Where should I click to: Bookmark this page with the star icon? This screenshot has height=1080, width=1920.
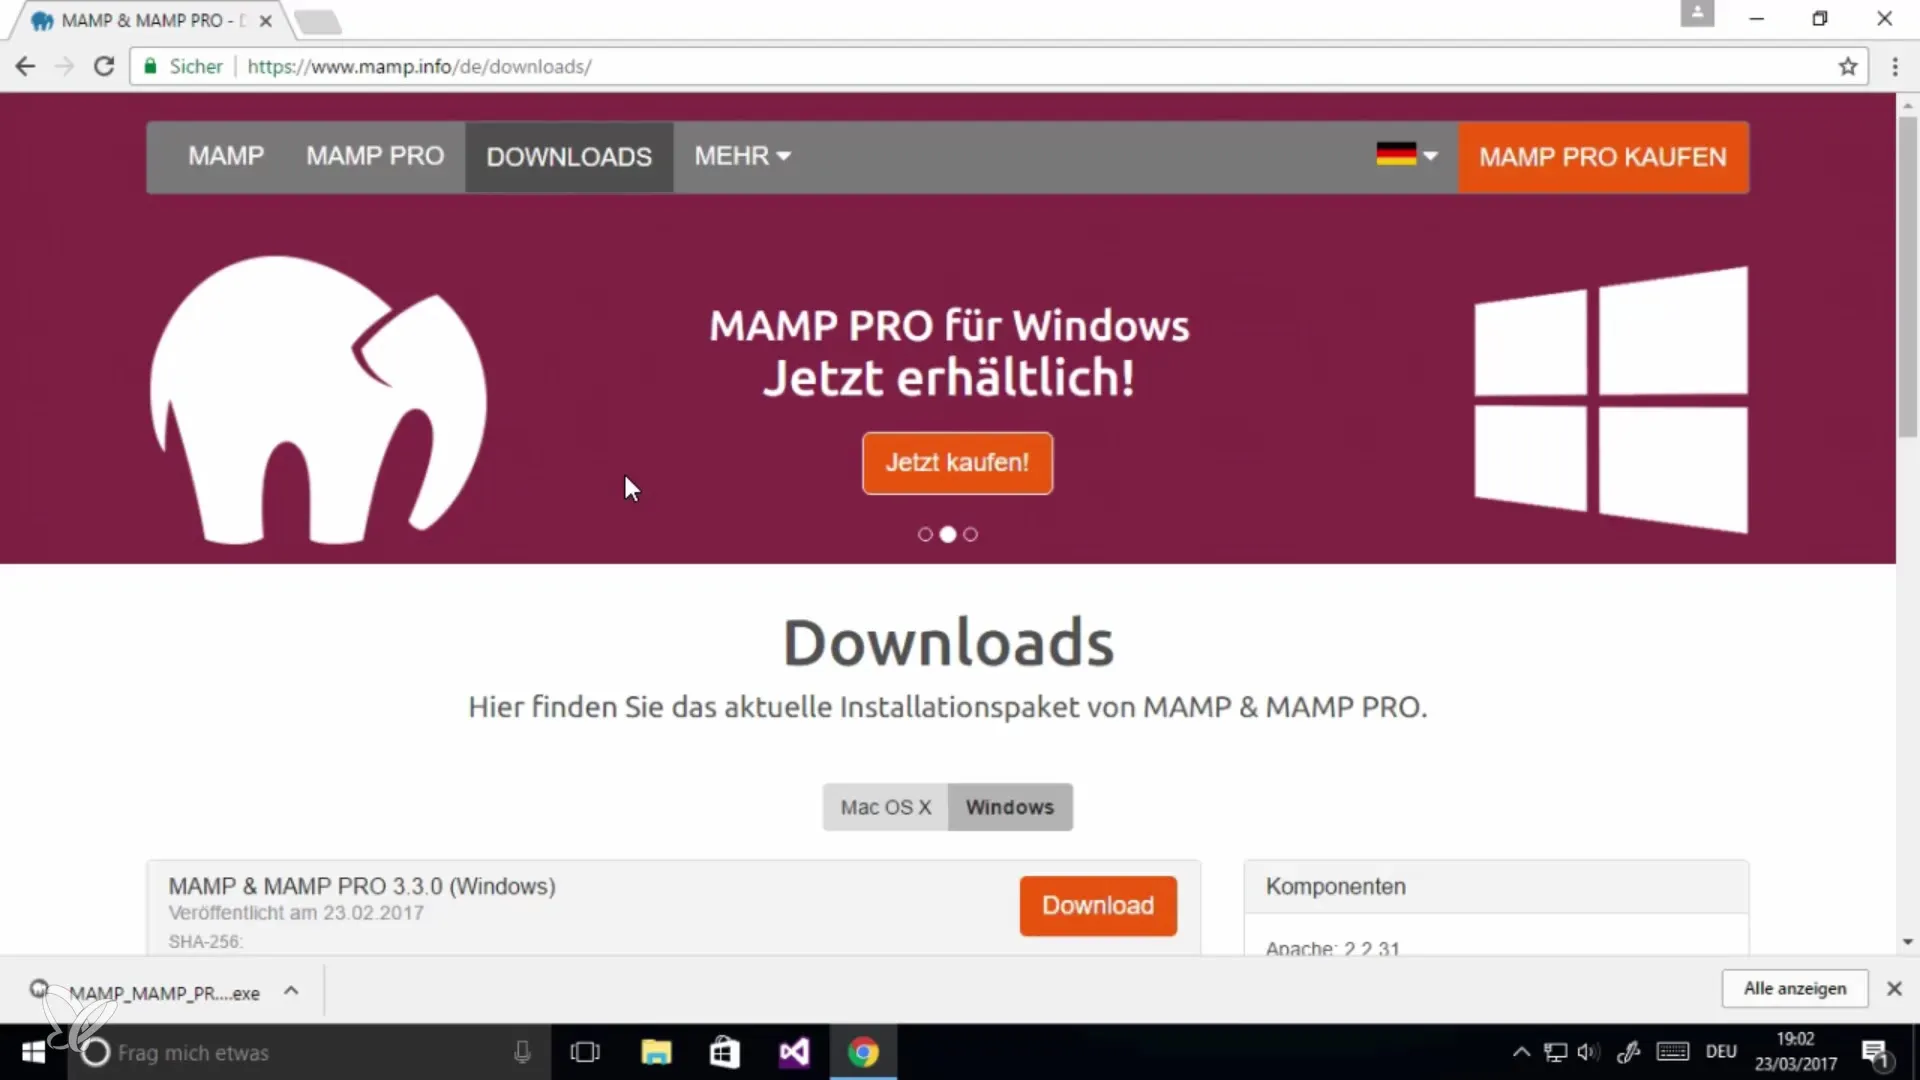[1847, 66]
